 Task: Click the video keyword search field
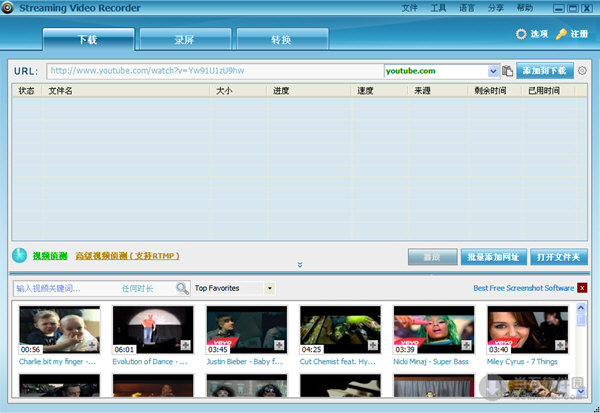click(67, 289)
